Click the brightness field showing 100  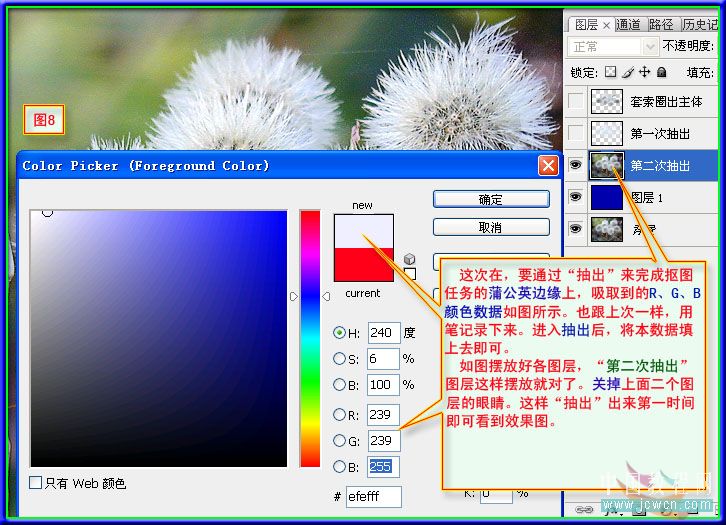click(383, 384)
